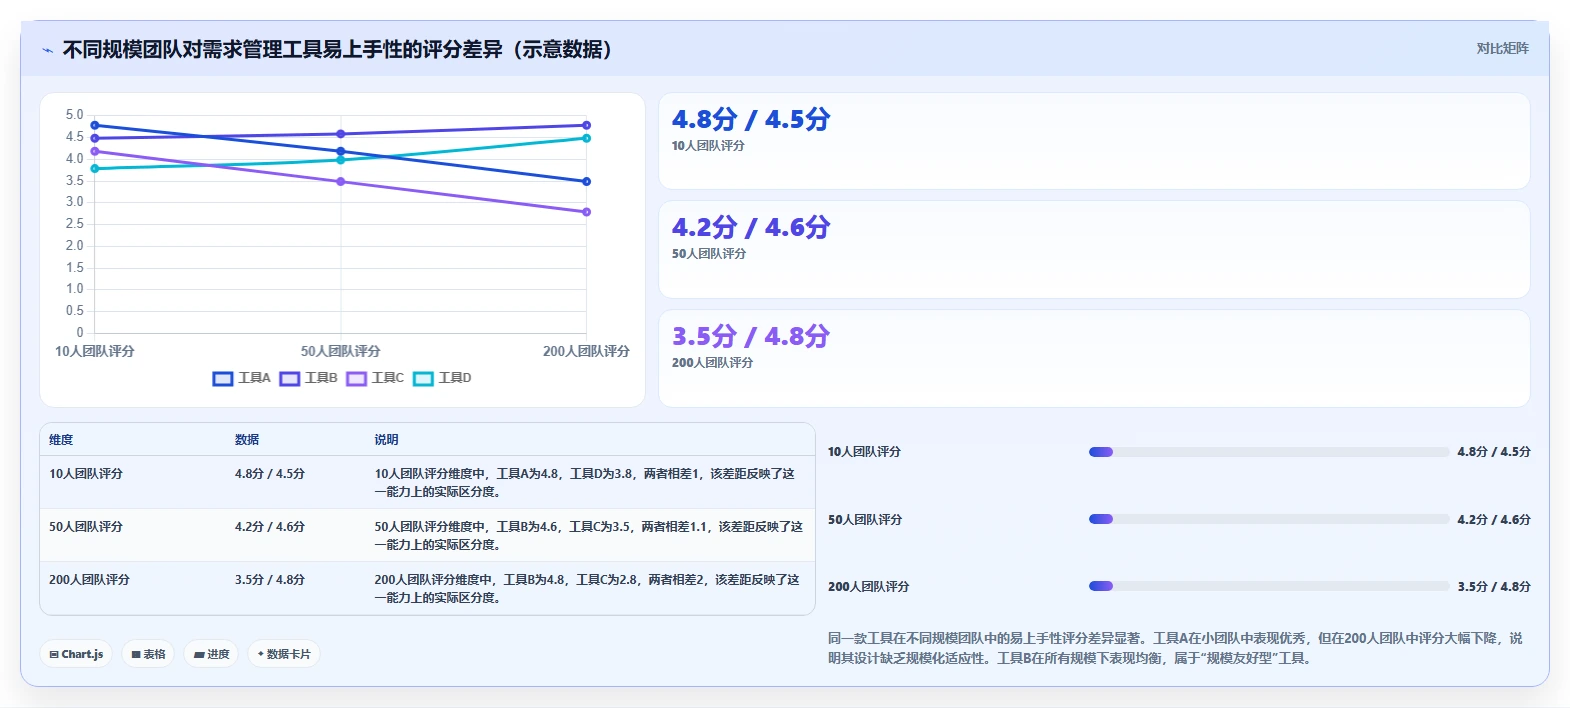
Task: Click the summary paragraph about 规模友好型 tools
Action: (x=1176, y=648)
